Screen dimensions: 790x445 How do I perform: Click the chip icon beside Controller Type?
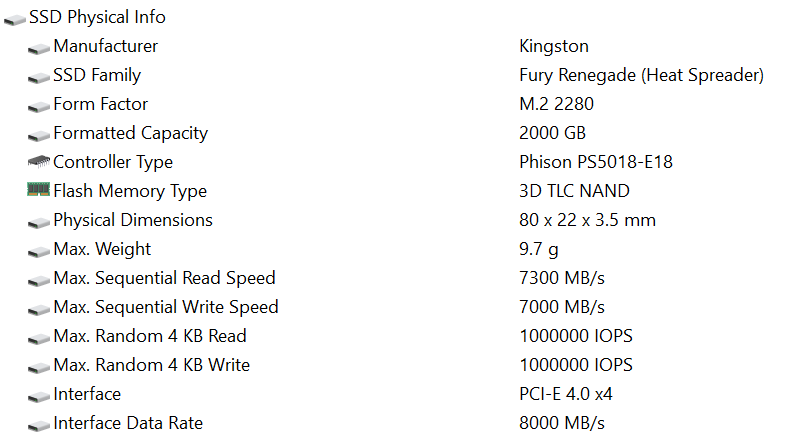coord(39,162)
